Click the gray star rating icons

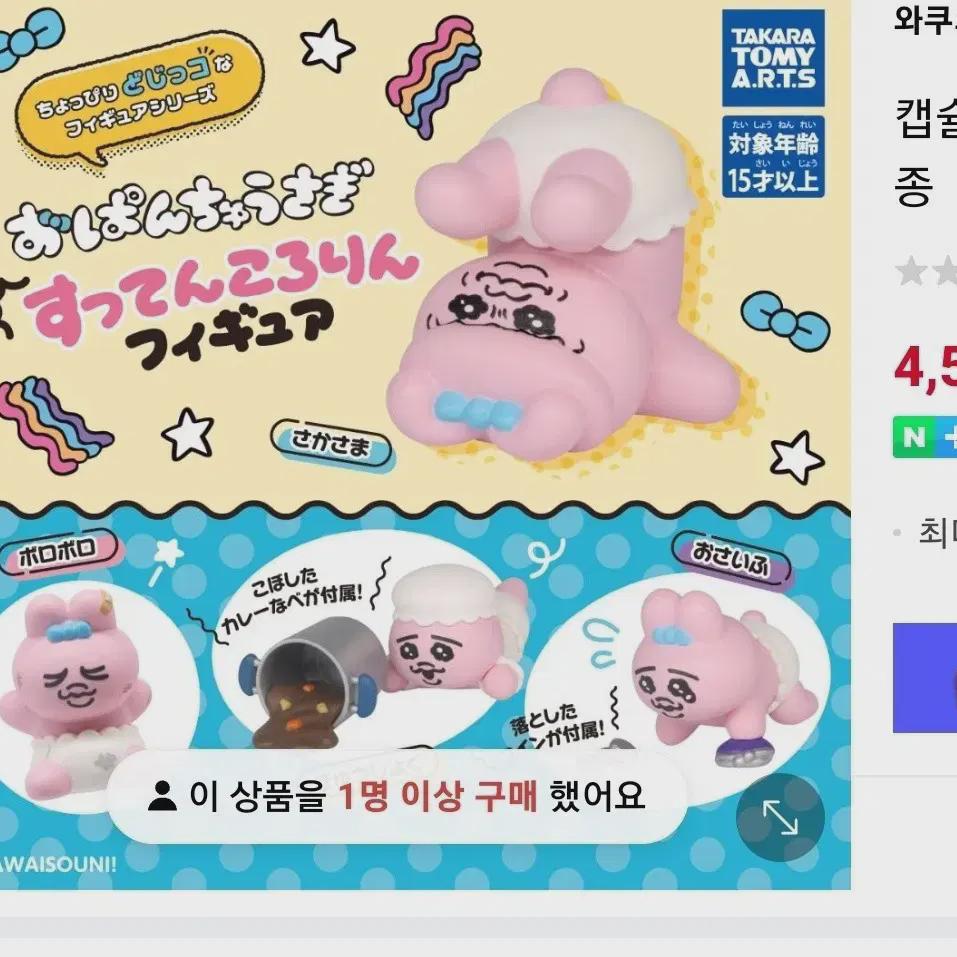(x=926, y=271)
